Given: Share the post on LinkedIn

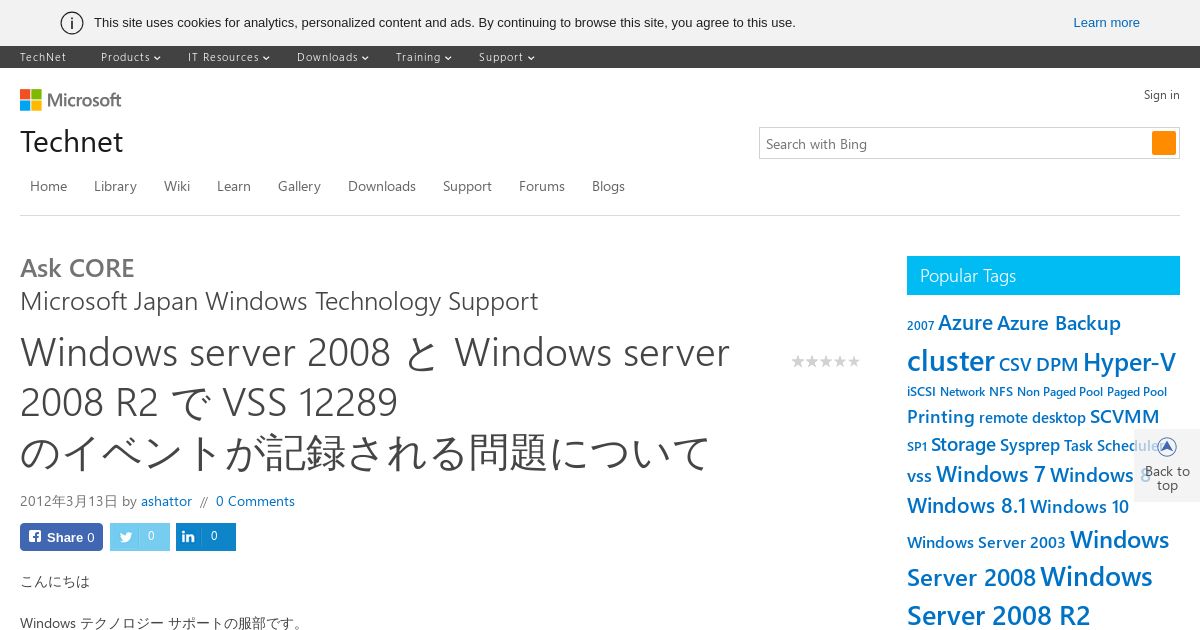Looking at the screenshot, I should 206,537.
